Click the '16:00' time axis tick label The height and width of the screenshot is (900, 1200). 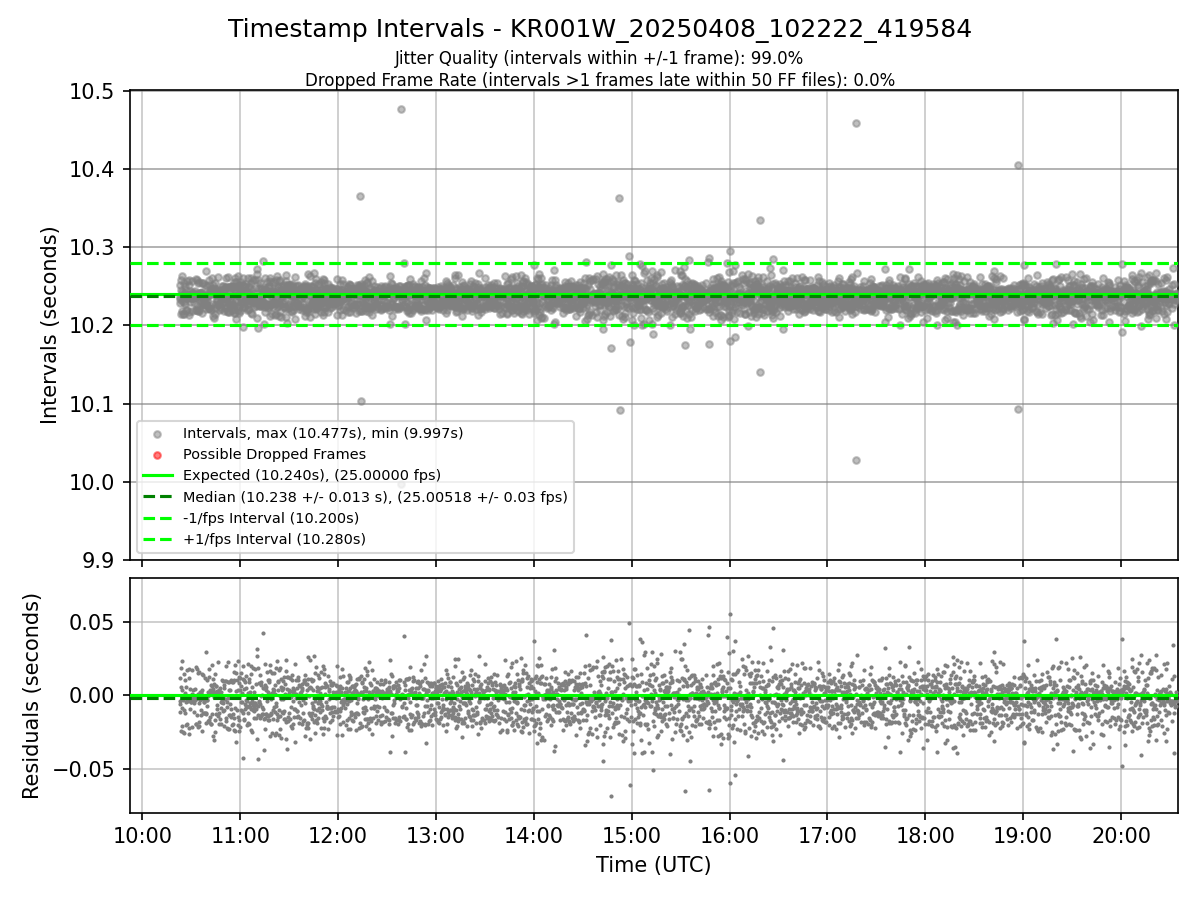729,835
